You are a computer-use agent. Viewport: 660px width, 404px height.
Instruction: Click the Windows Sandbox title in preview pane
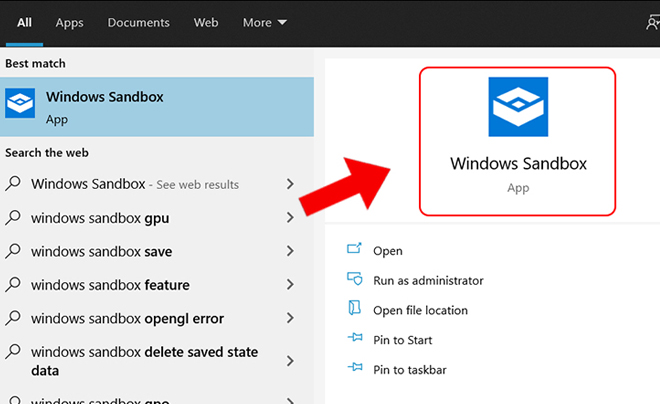518,164
